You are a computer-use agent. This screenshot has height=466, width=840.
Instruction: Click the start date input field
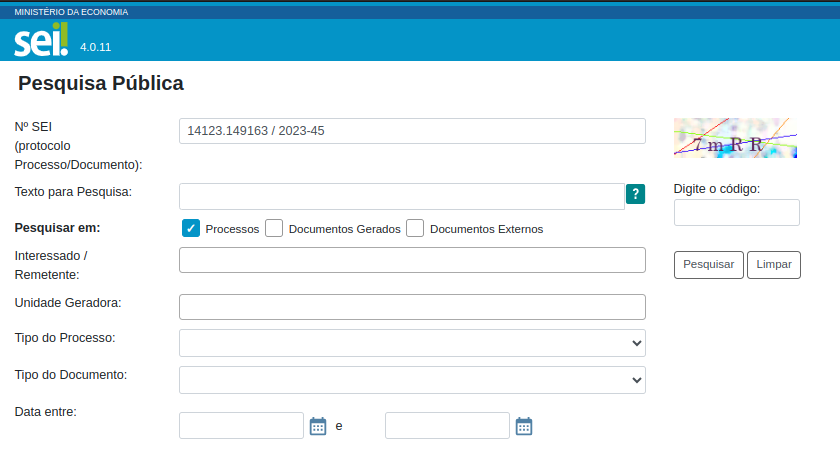(241, 426)
